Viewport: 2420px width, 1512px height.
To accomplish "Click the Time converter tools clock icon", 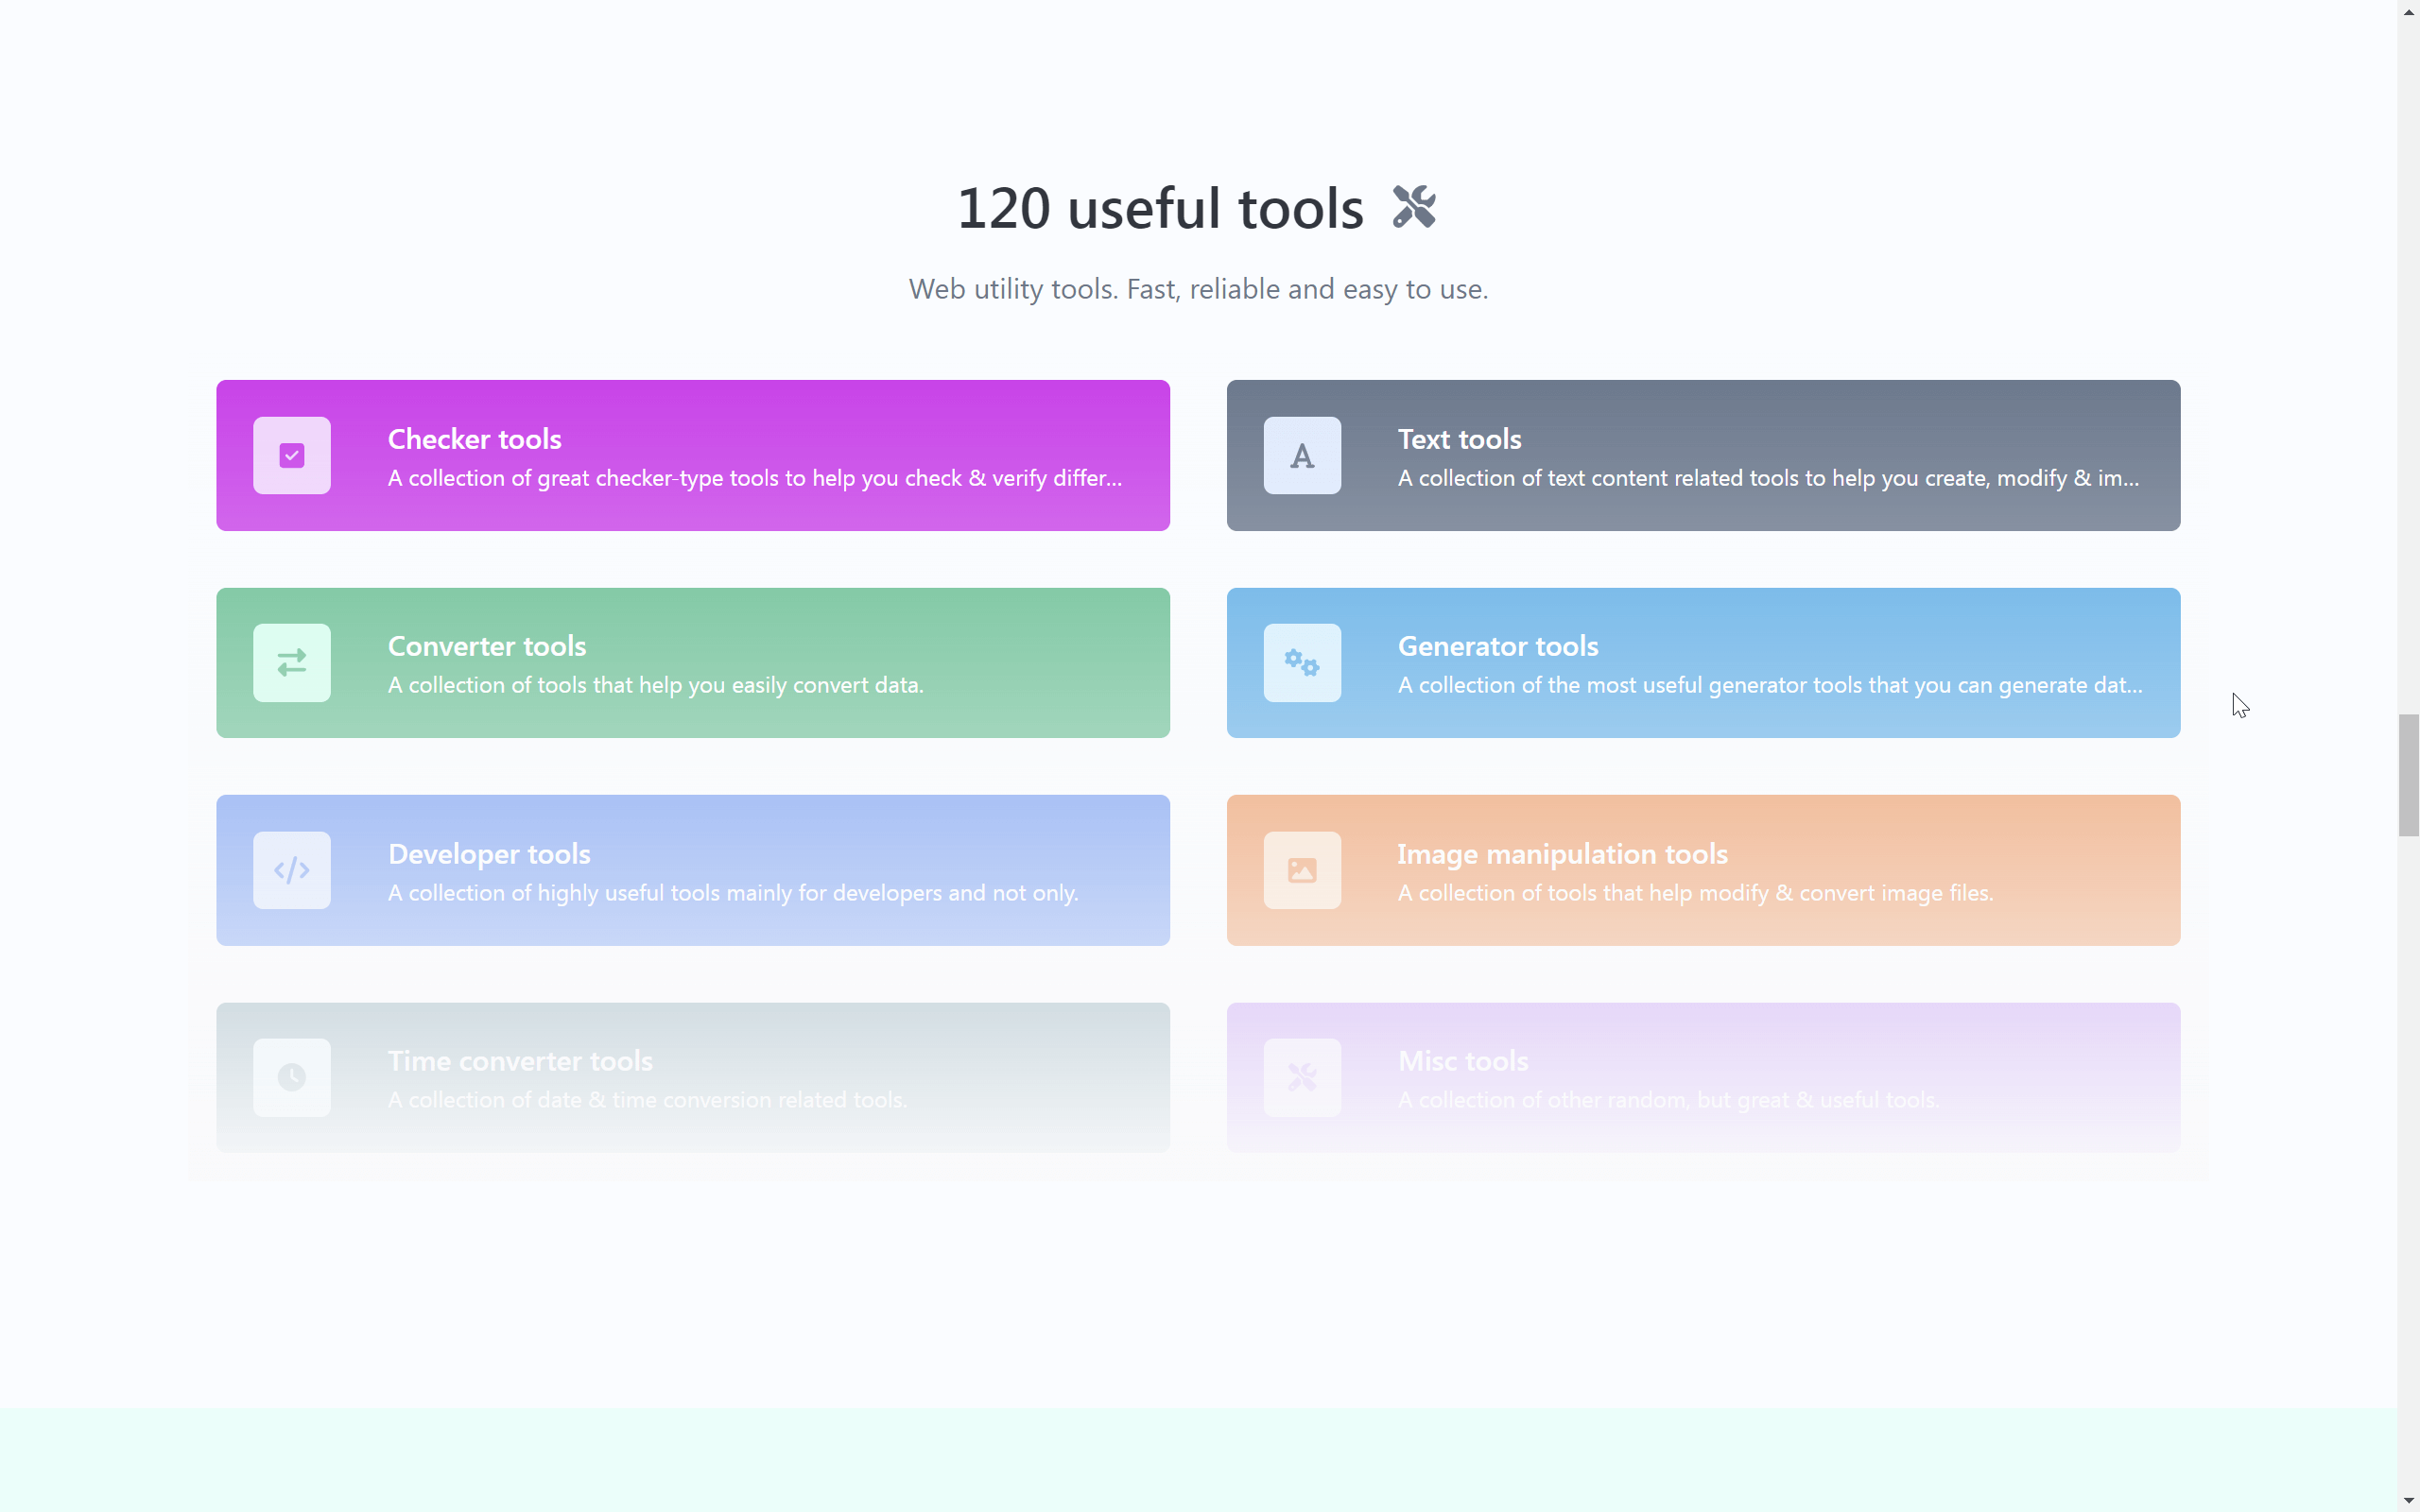I will pos(291,1077).
